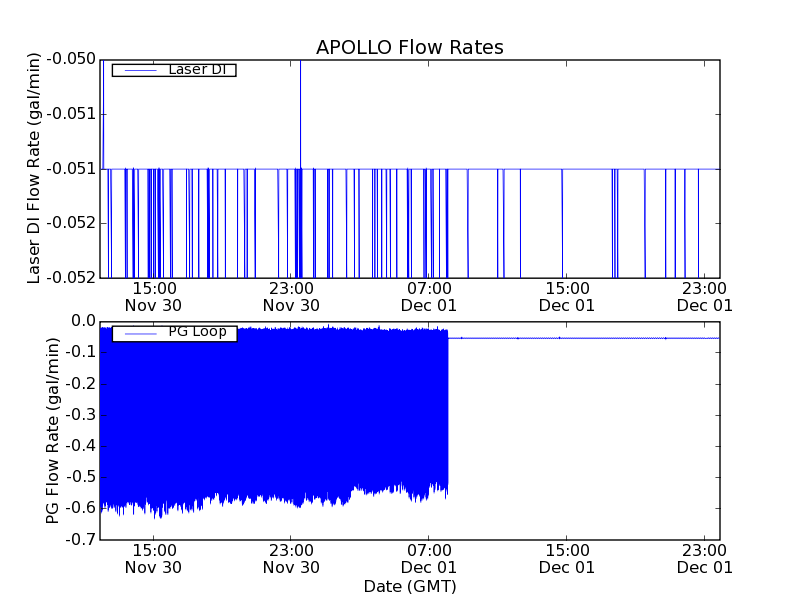Click the top plot's 07:00 Dec 01 tick
800x600 pixels.
[x=429, y=296]
